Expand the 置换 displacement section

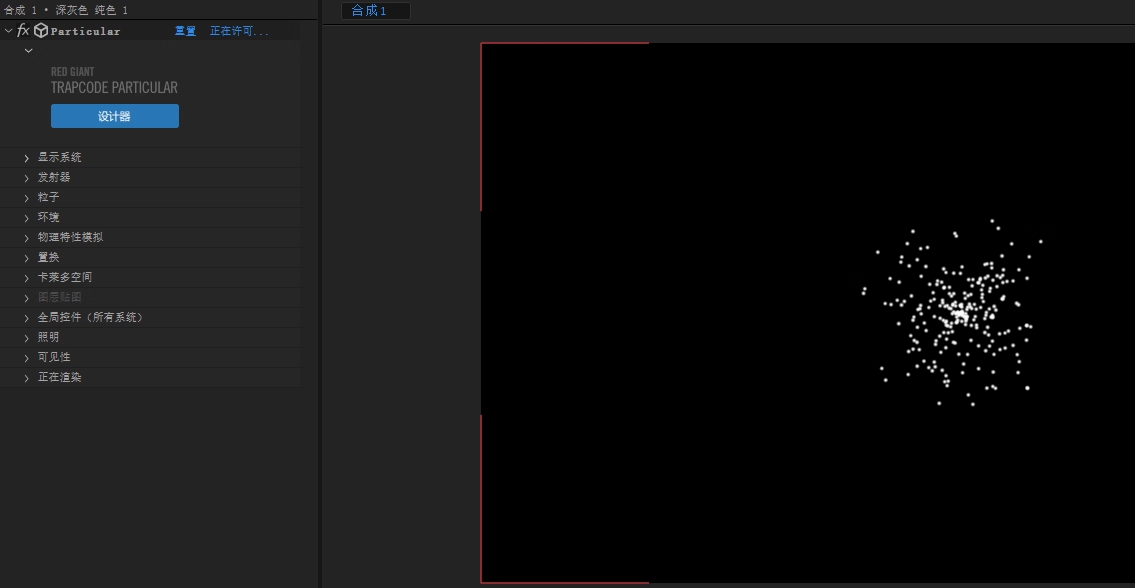(27, 258)
